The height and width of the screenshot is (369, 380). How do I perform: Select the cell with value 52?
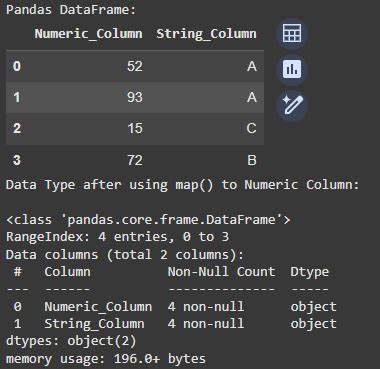135,66
